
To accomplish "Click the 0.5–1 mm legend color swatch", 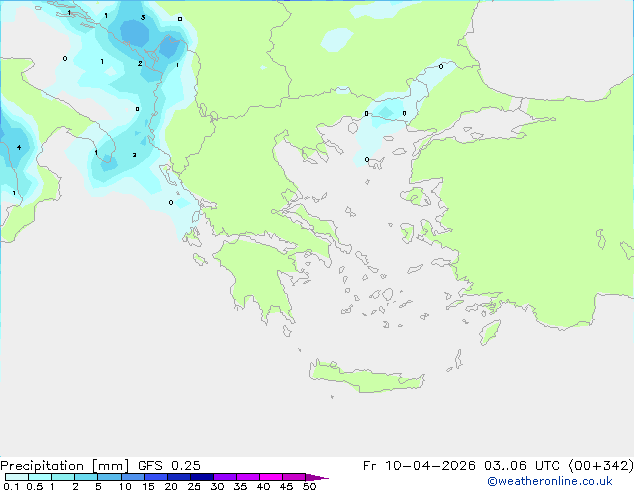I will coord(40,477).
